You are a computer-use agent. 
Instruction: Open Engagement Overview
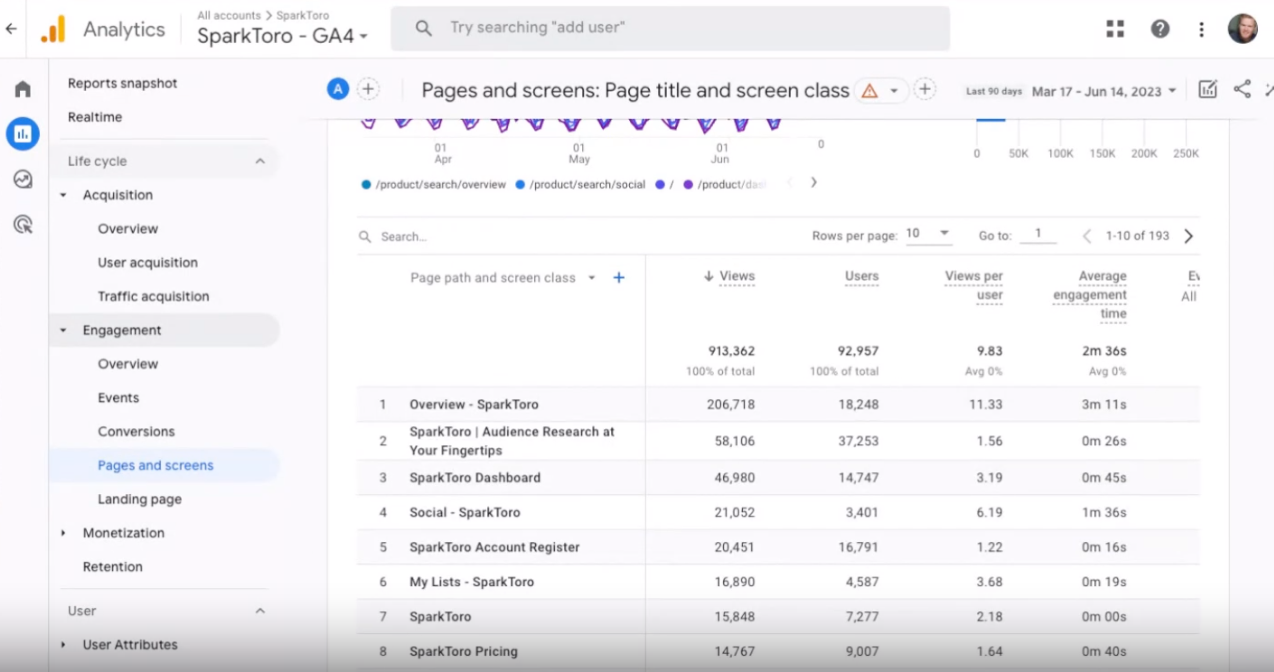pyautogui.click(x=128, y=364)
